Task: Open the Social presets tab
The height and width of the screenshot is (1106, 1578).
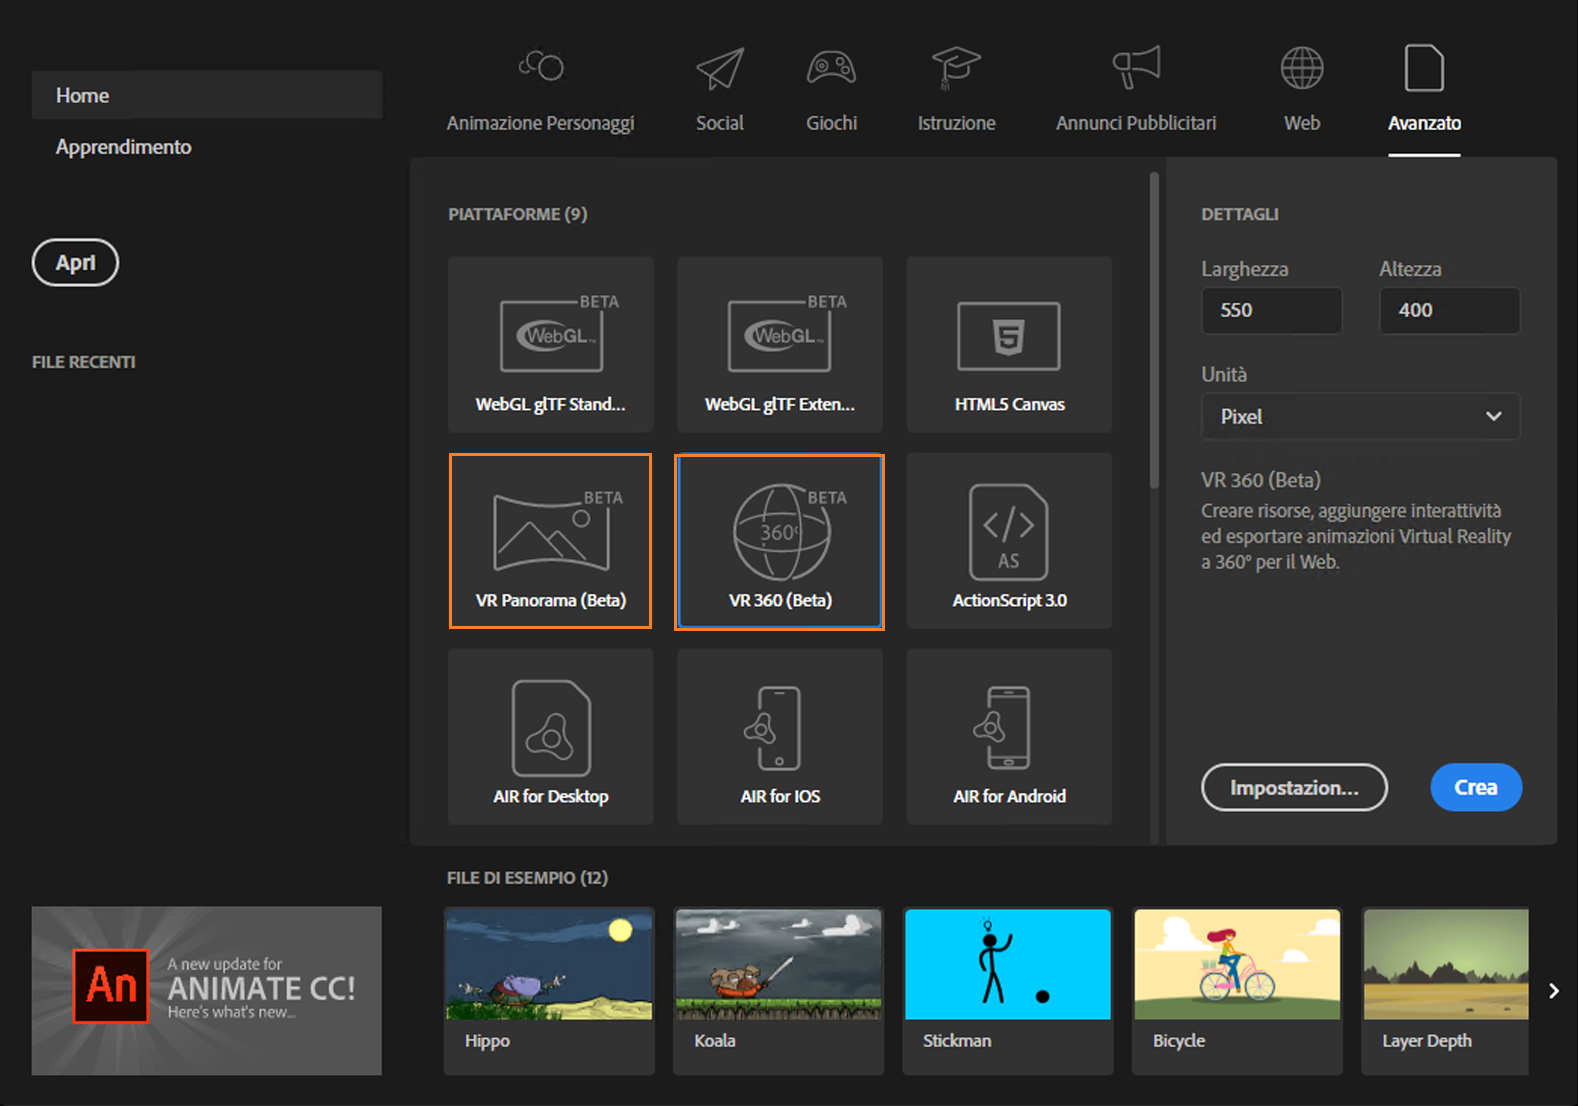Action: tap(720, 90)
